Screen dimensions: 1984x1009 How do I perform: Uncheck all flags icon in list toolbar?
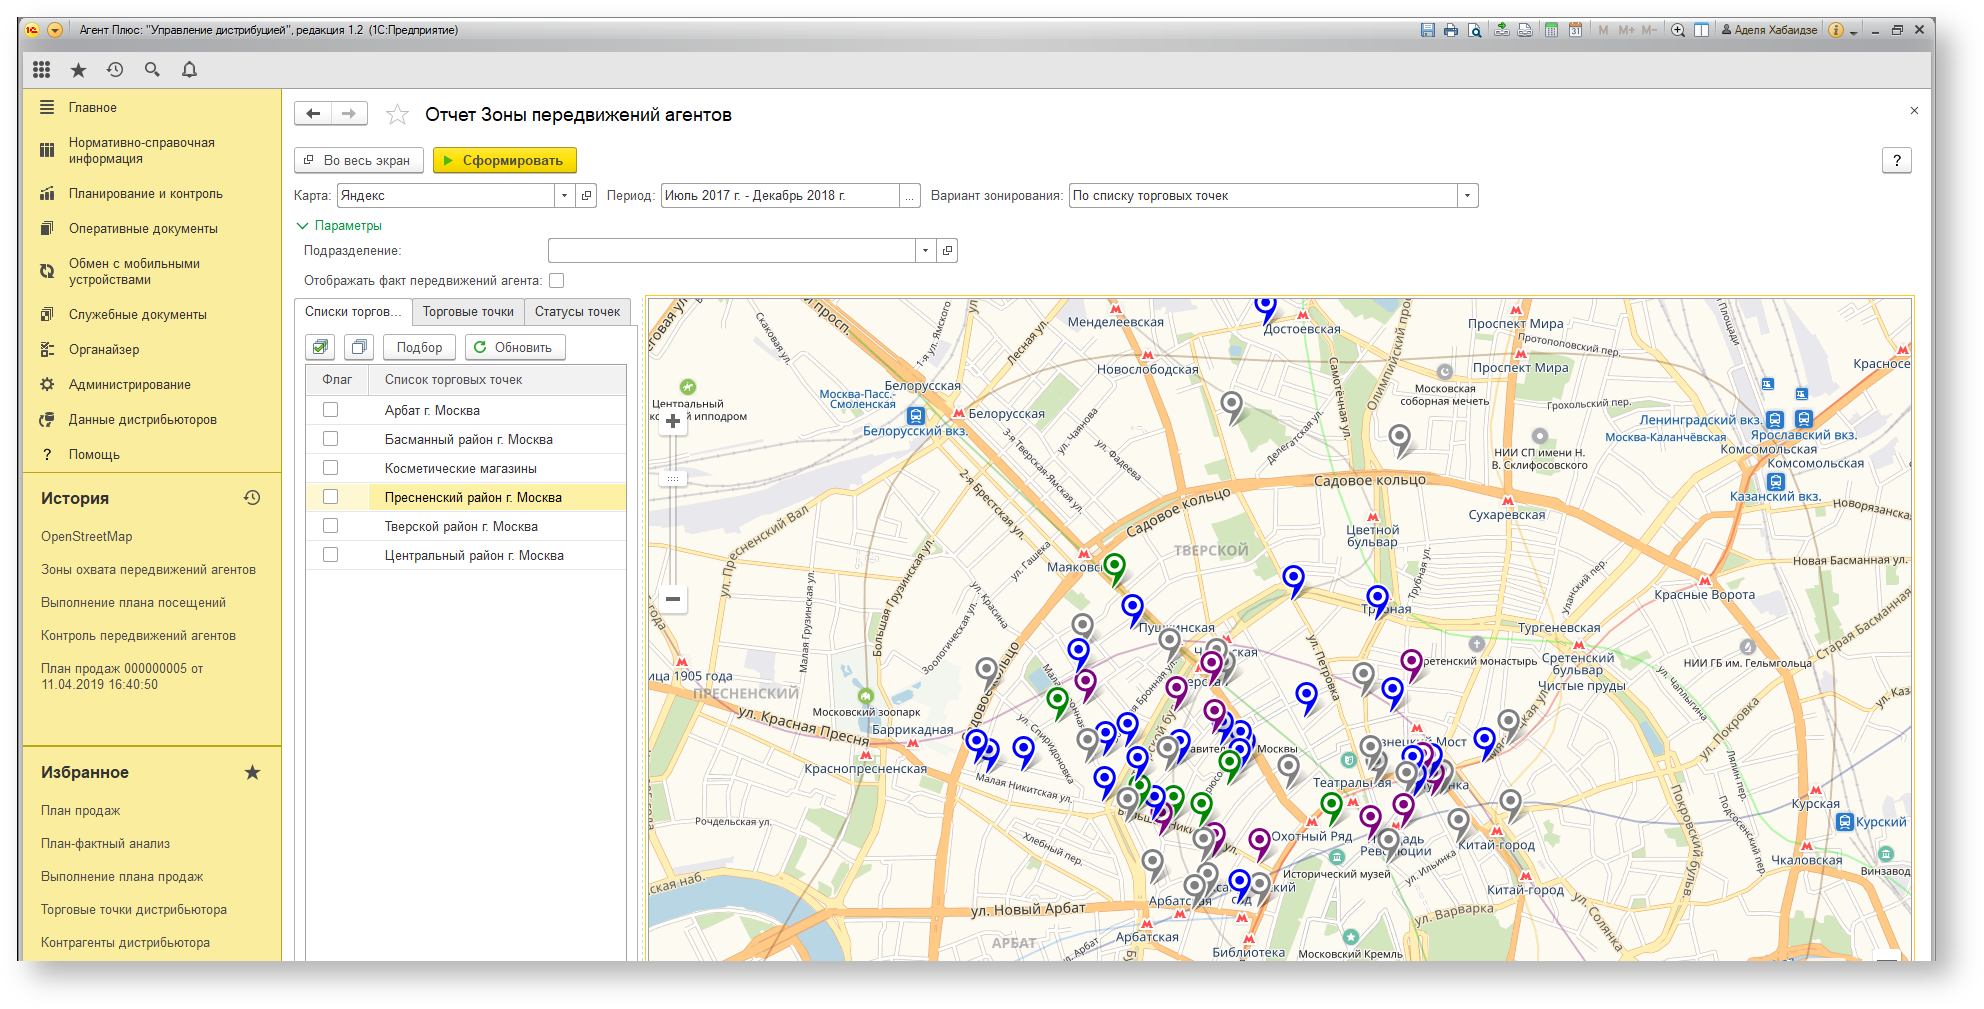[359, 347]
